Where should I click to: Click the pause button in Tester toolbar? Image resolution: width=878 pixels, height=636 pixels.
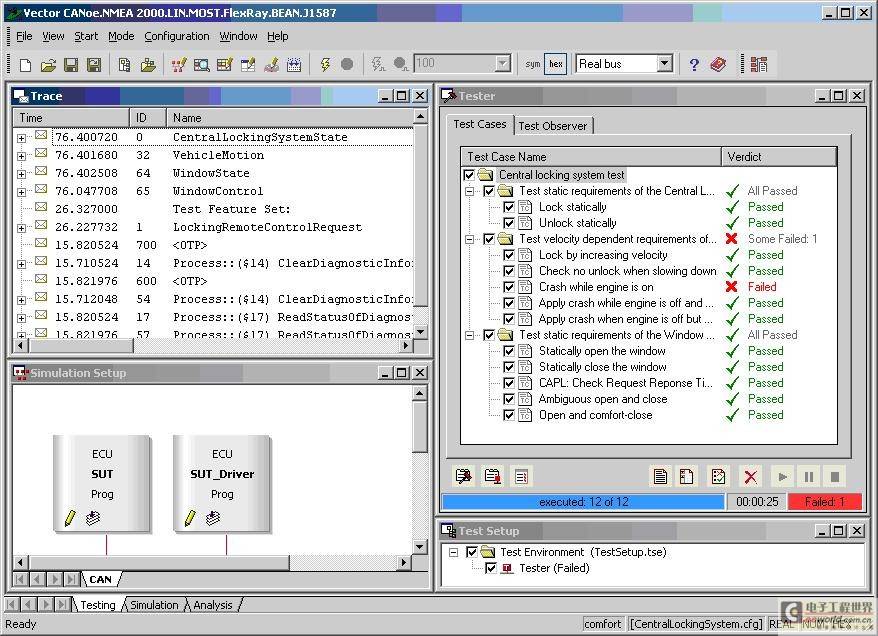[x=809, y=477]
